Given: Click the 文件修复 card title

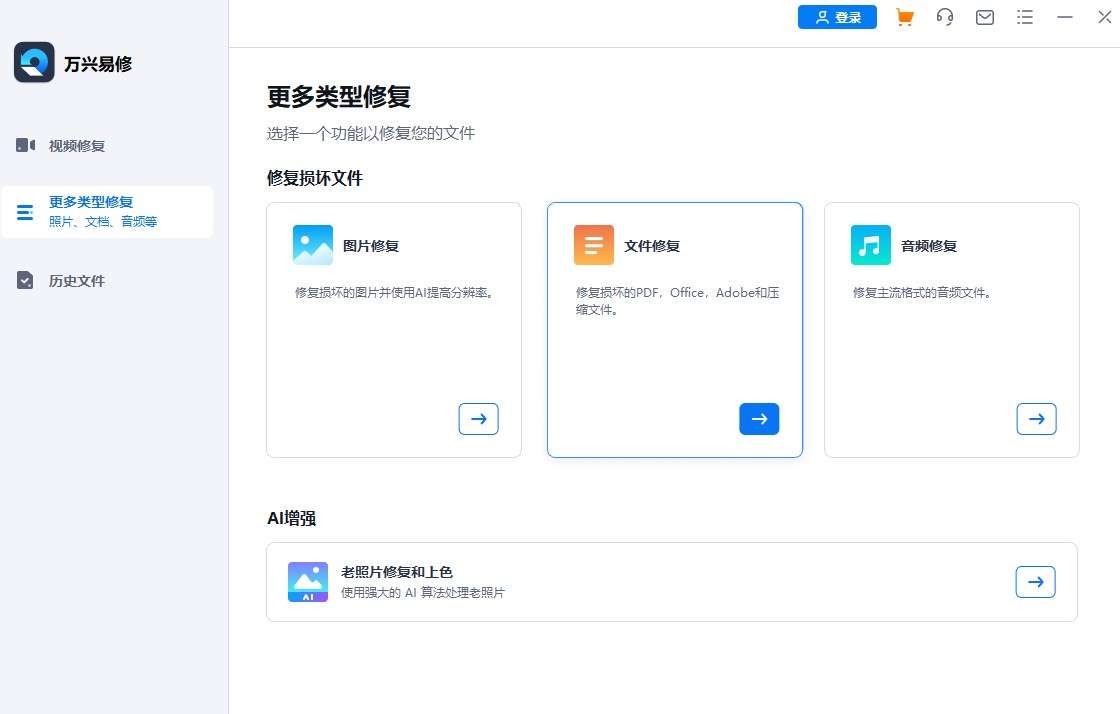Looking at the screenshot, I should [x=652, y=246].
